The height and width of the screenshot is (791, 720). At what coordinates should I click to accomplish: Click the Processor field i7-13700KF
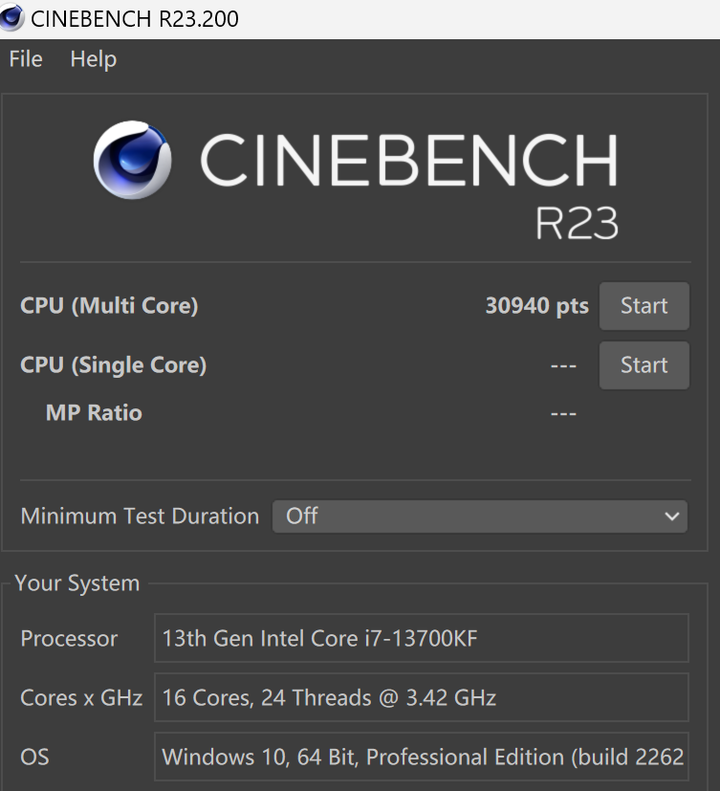(x=421, y=638)
